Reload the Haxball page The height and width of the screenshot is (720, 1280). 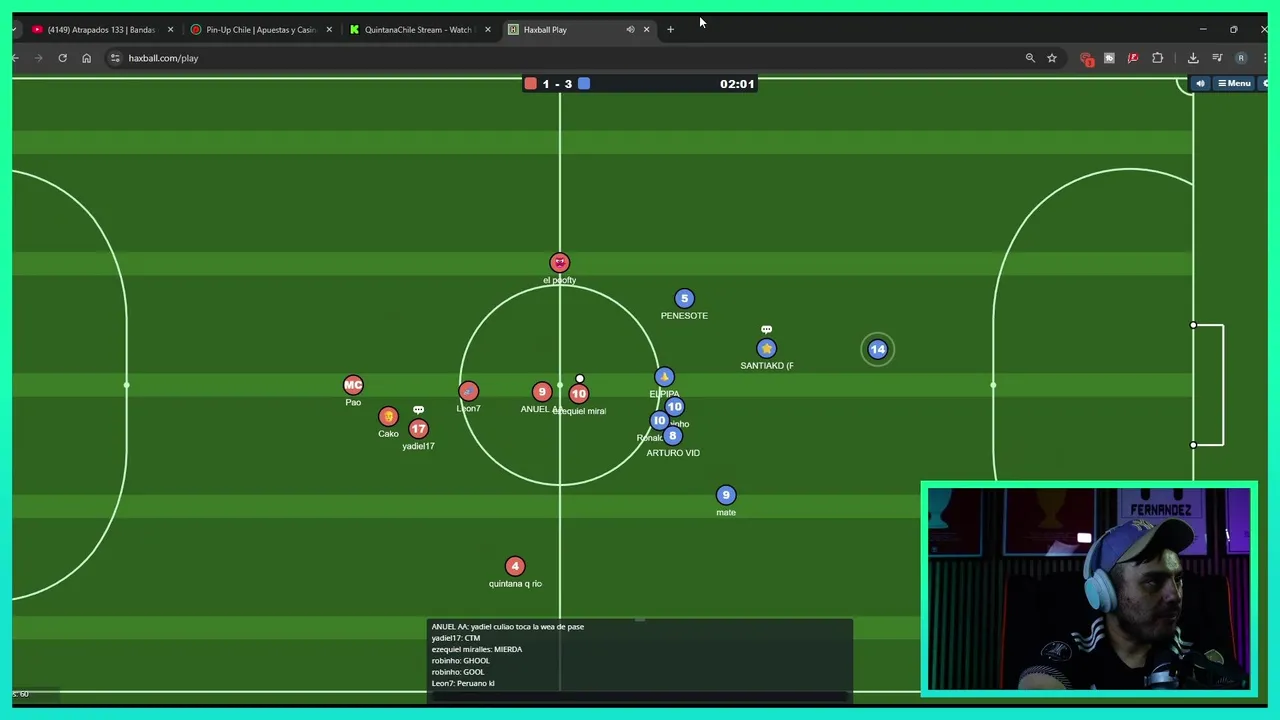[62, 58]
